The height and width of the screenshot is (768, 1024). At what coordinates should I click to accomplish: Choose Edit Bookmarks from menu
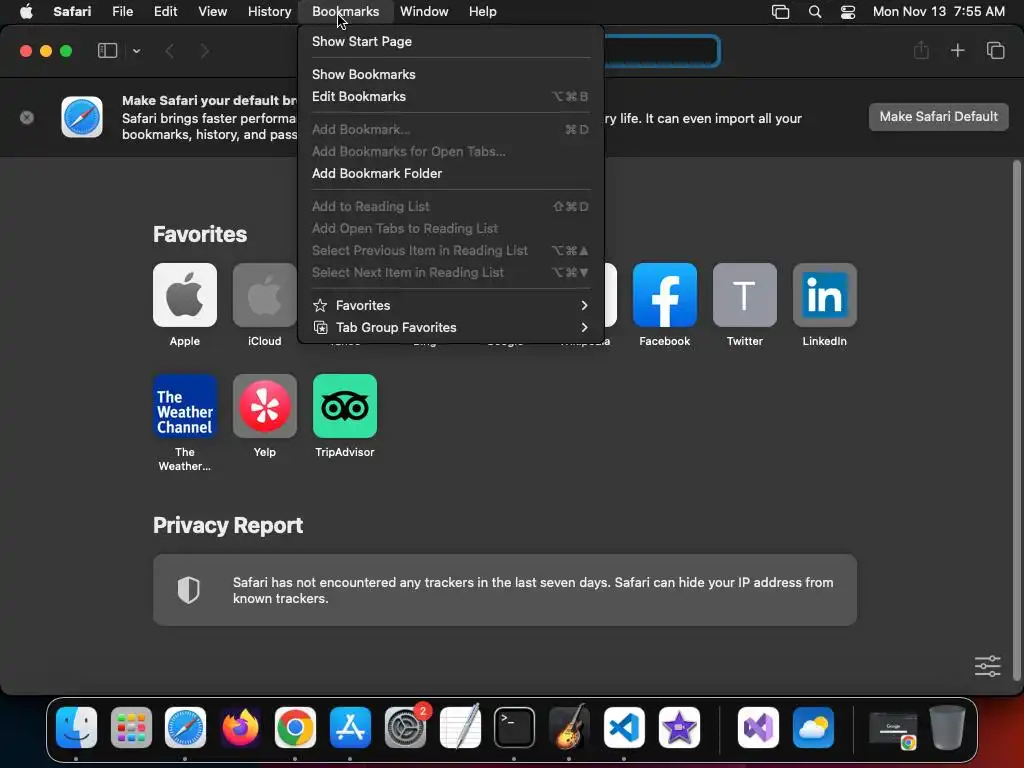coord(451,97)
